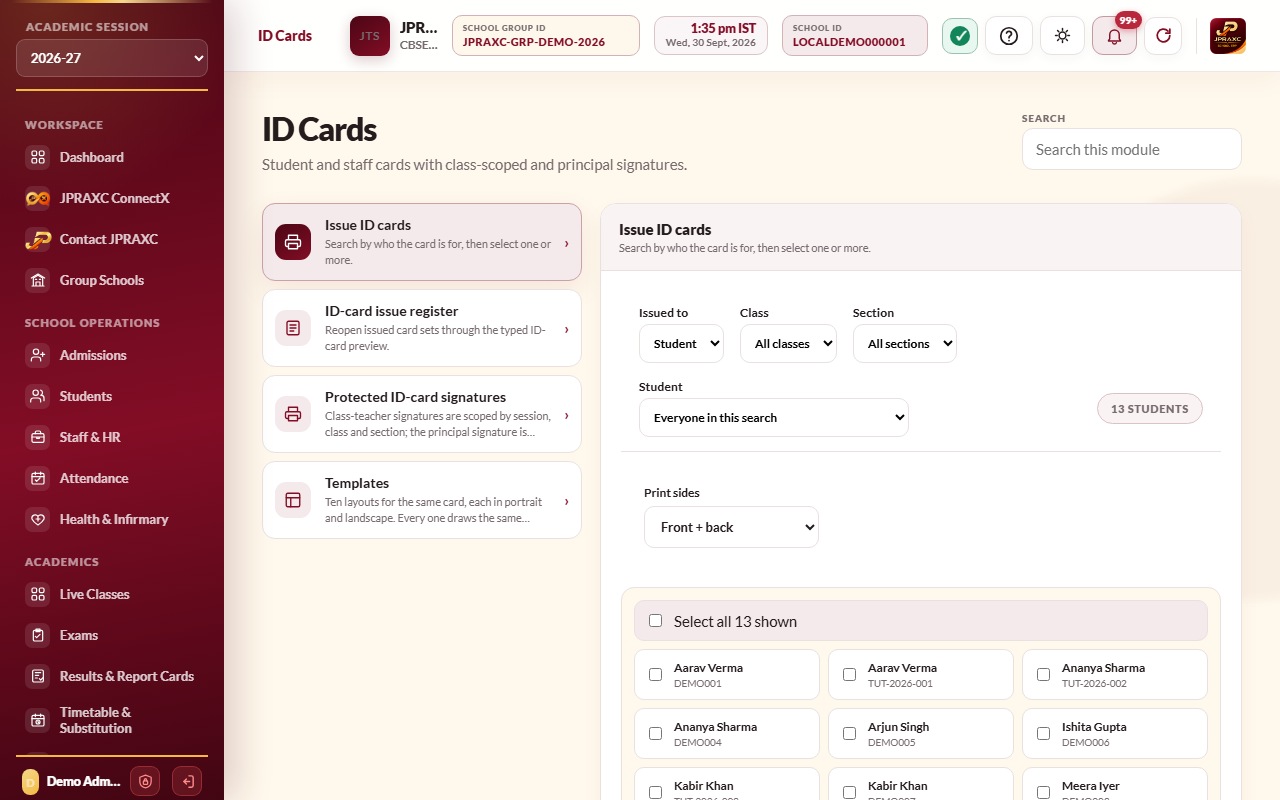Open Live Classes in the sidebar
This screenshot has height=800, width=1280.
coord(112,594)
